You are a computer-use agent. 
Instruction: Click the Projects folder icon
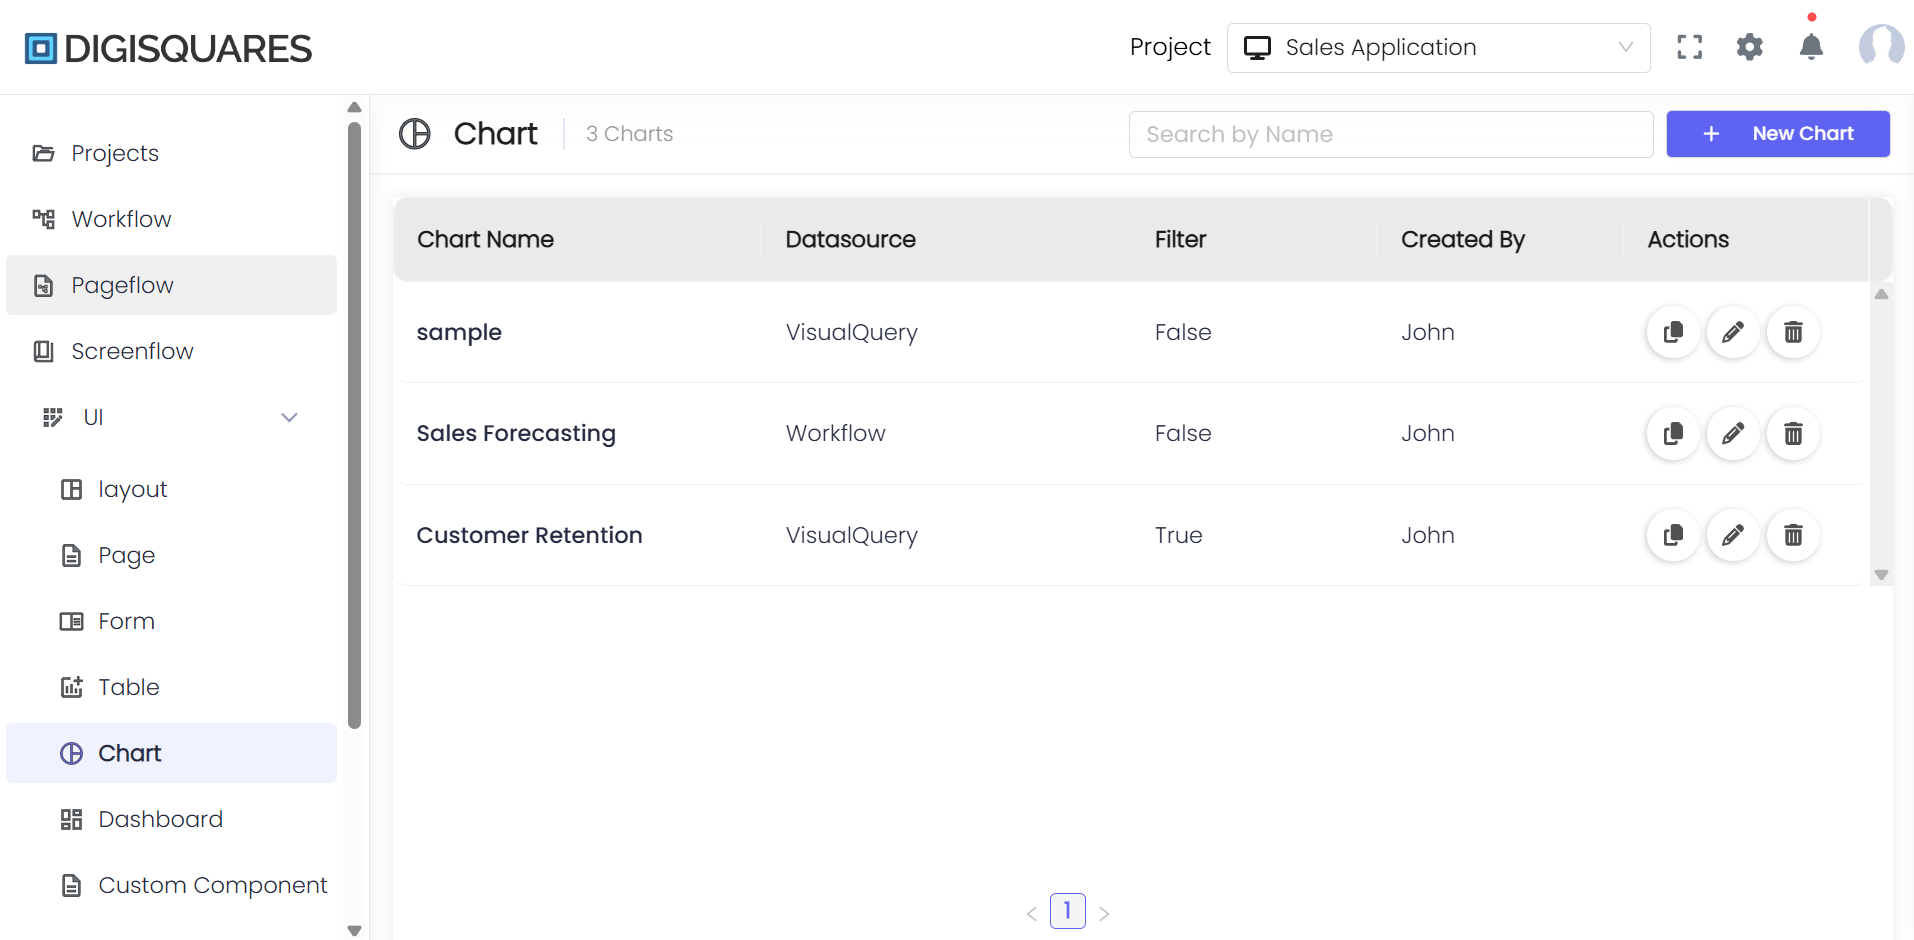tap(43, 153)
